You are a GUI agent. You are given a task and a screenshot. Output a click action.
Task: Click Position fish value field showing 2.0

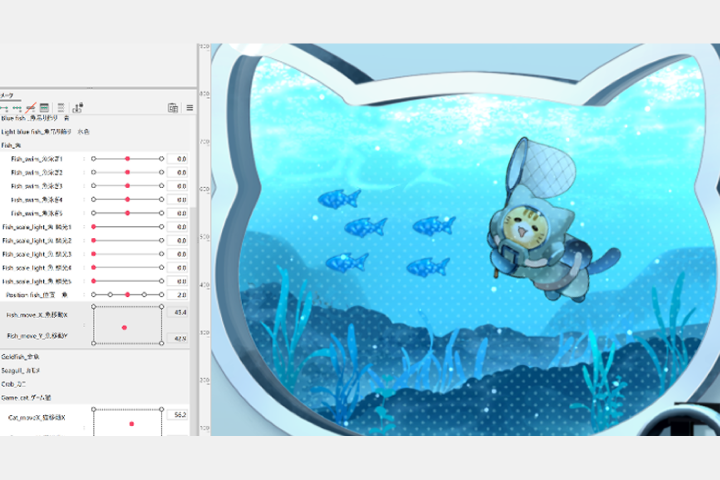tap(178, 295)
